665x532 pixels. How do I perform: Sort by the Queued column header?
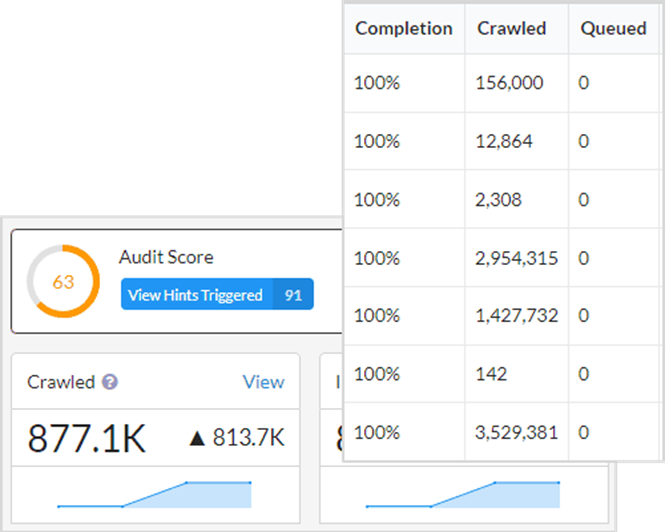613,28
